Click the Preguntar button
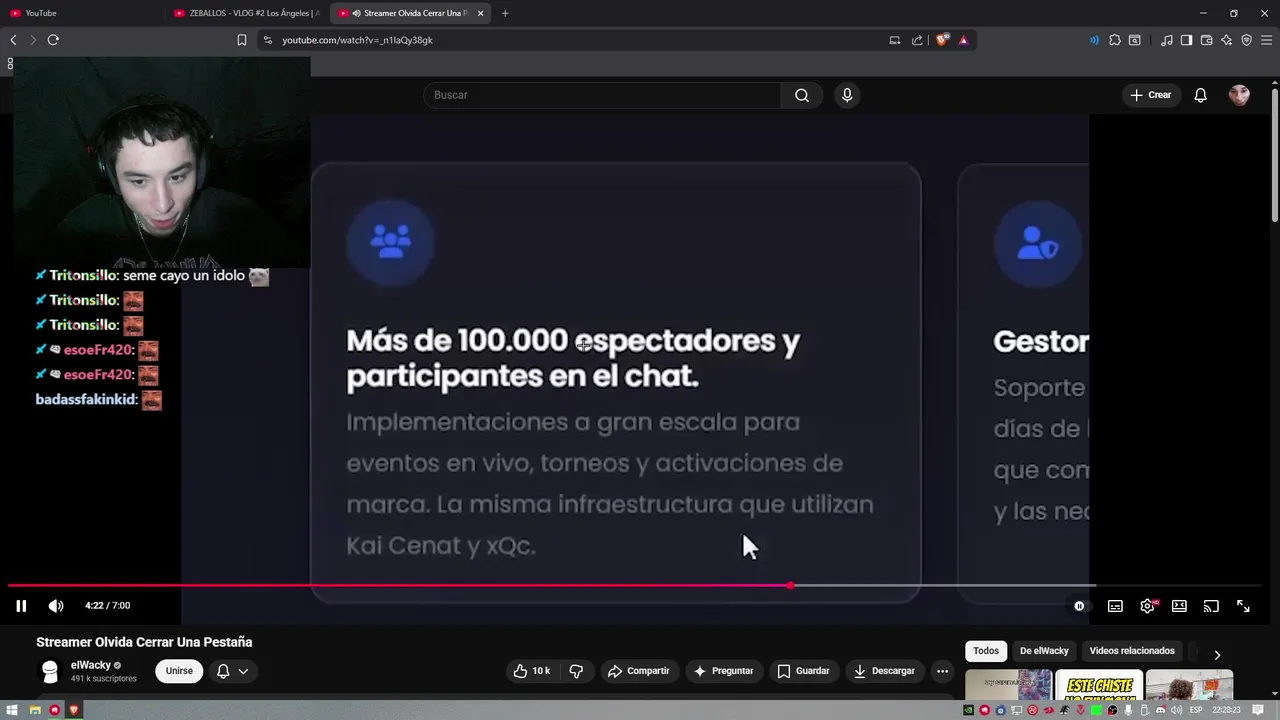 coord(723,671)
